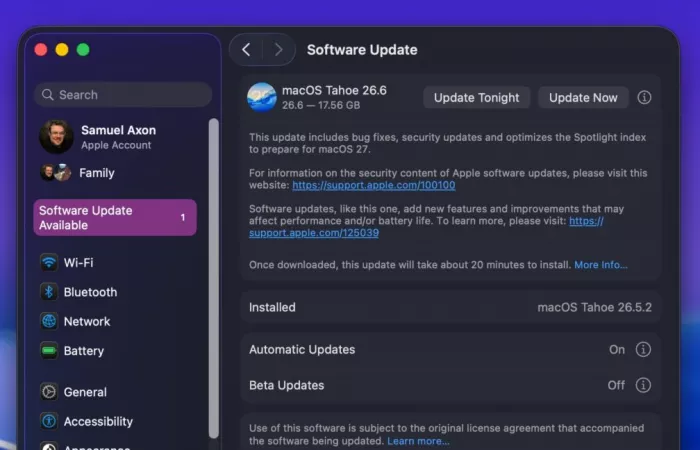This screenshot has height=450, width=700.
Task: Click the macOS Tahoe 26.6 title text
Action: pos(334,90)
